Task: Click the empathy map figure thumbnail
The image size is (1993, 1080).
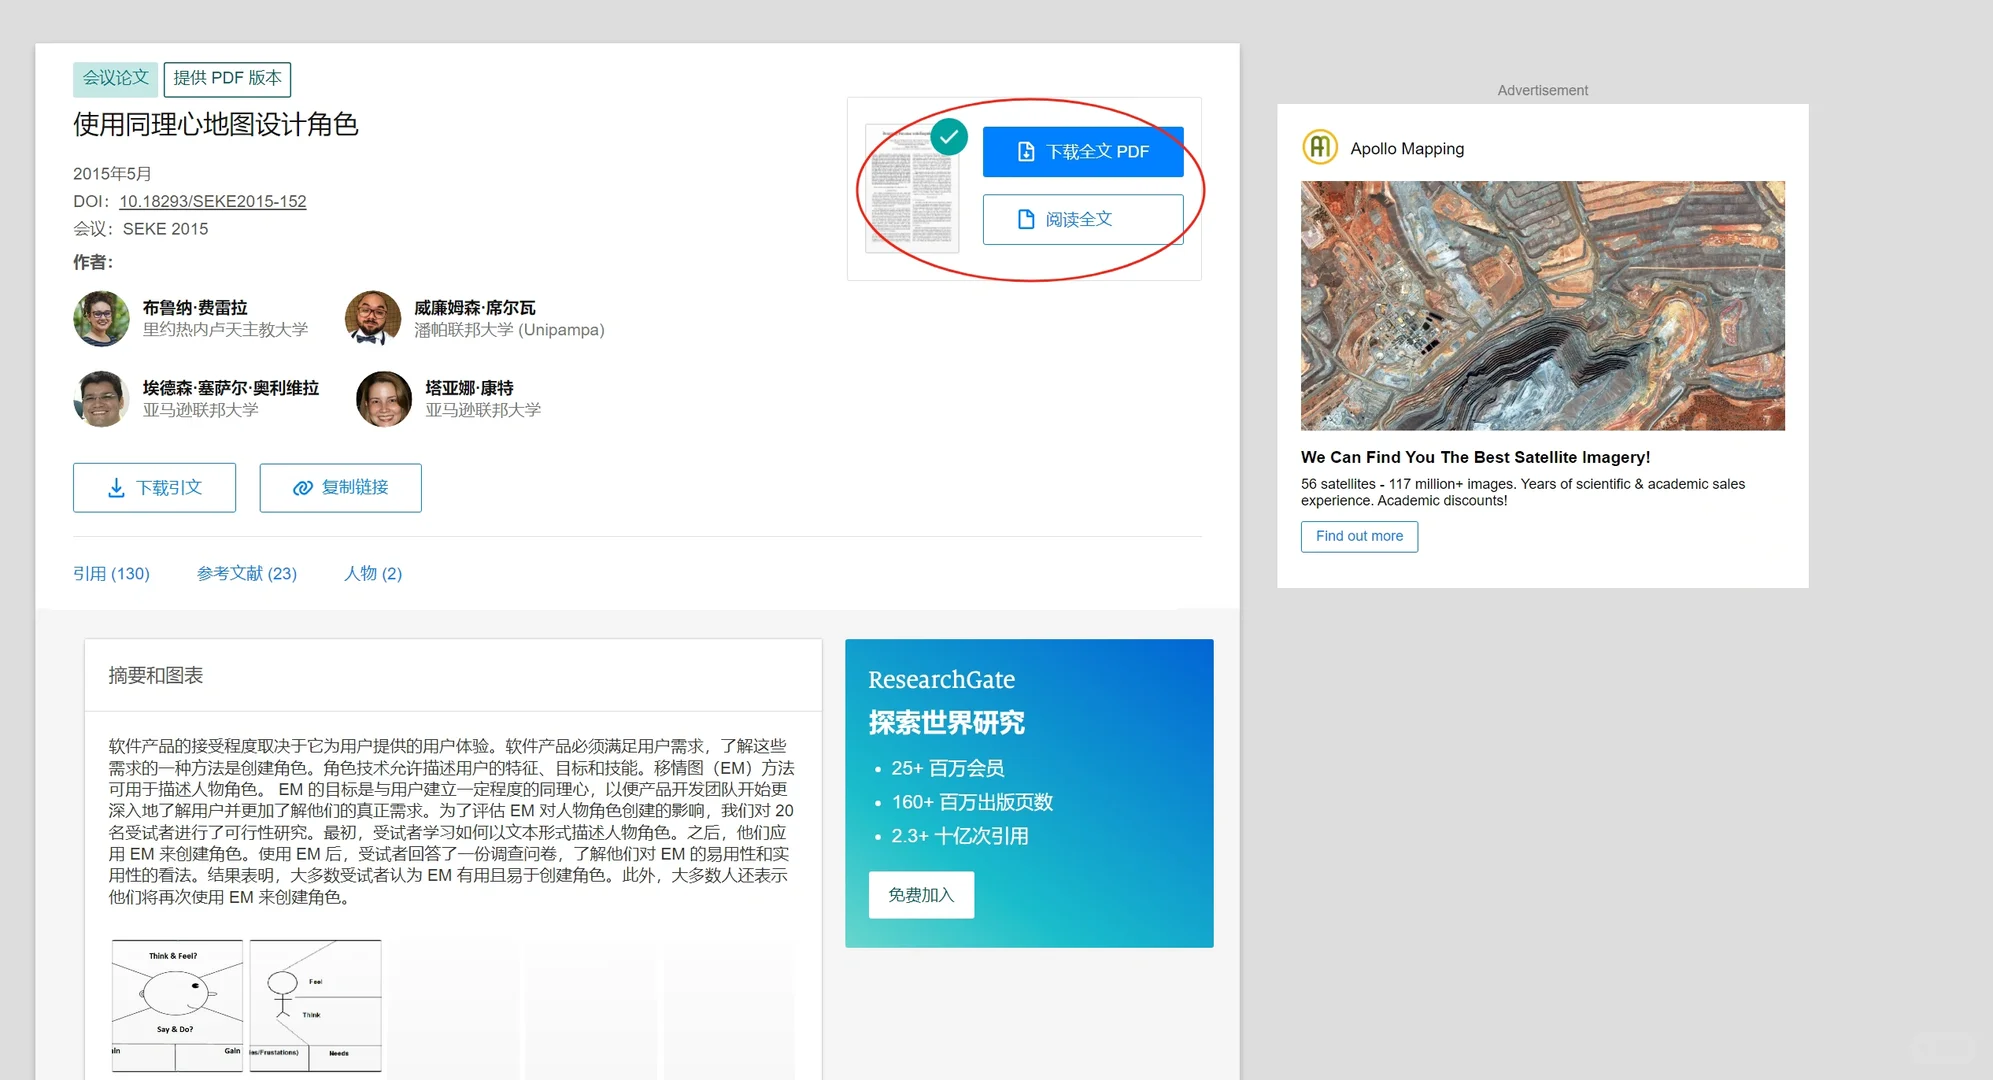Action: [x=177, y=1004]
